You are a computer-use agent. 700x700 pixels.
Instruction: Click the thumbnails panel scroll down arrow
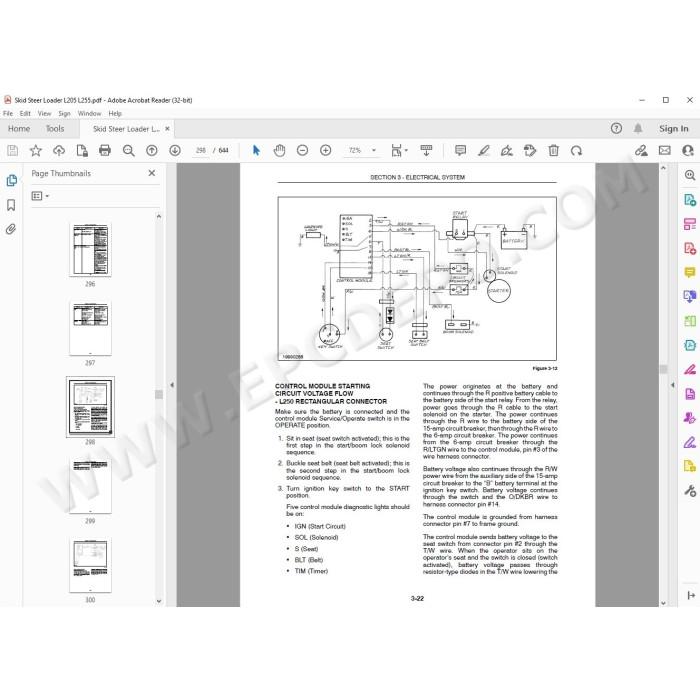pyautogui.click(x=159, y=601)
